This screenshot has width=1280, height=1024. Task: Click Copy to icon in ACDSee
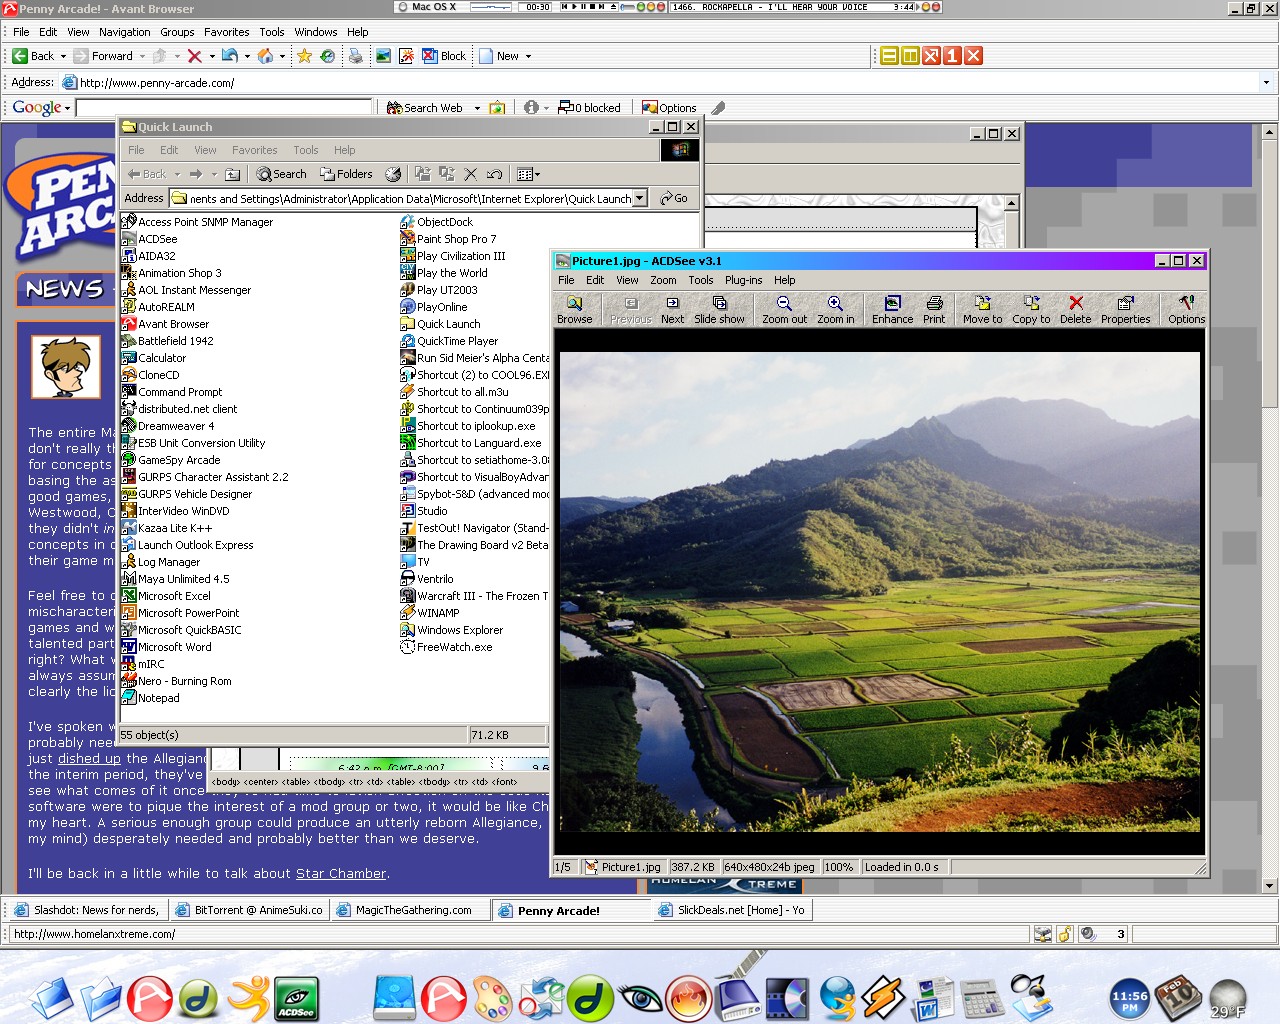(x=1031, y=310)
